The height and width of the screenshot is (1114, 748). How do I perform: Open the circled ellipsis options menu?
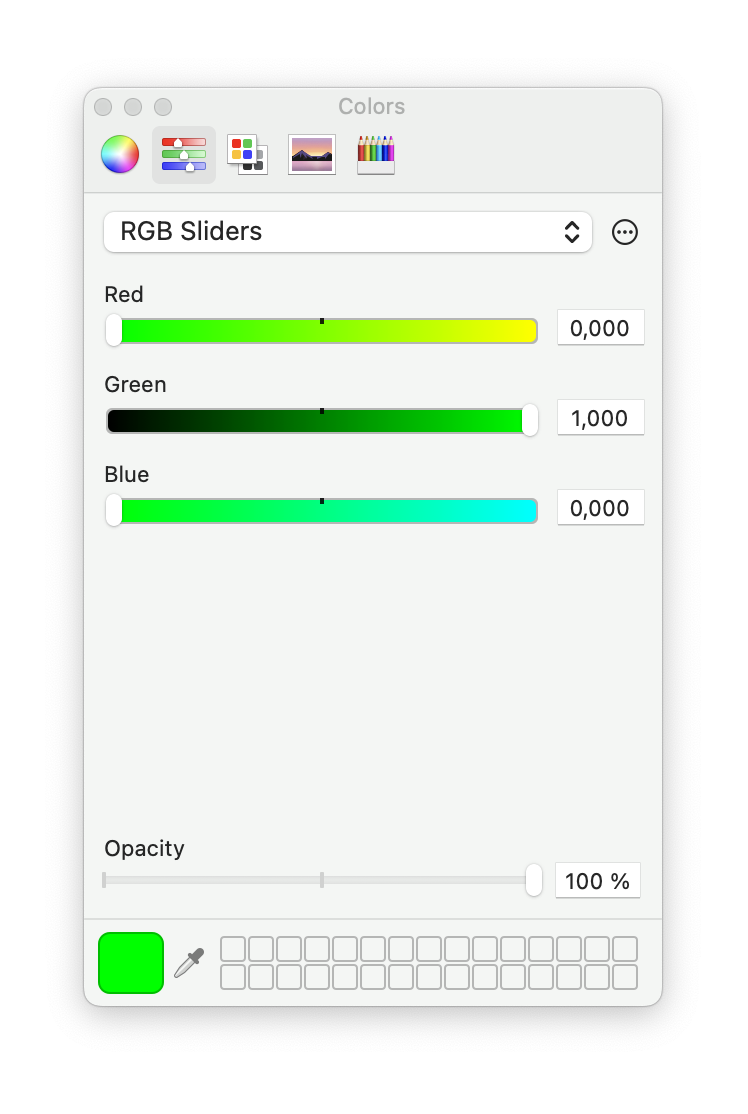(625, 232)
